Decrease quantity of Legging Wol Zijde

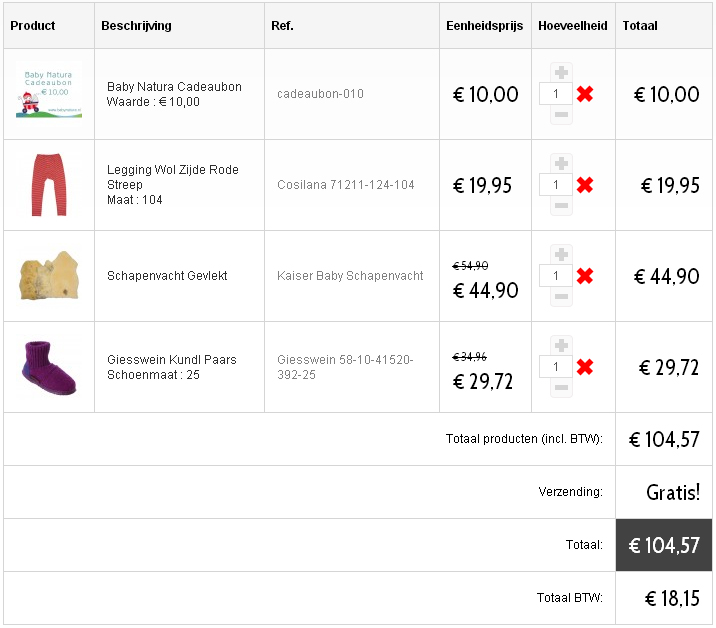click(x=561, y=206)
